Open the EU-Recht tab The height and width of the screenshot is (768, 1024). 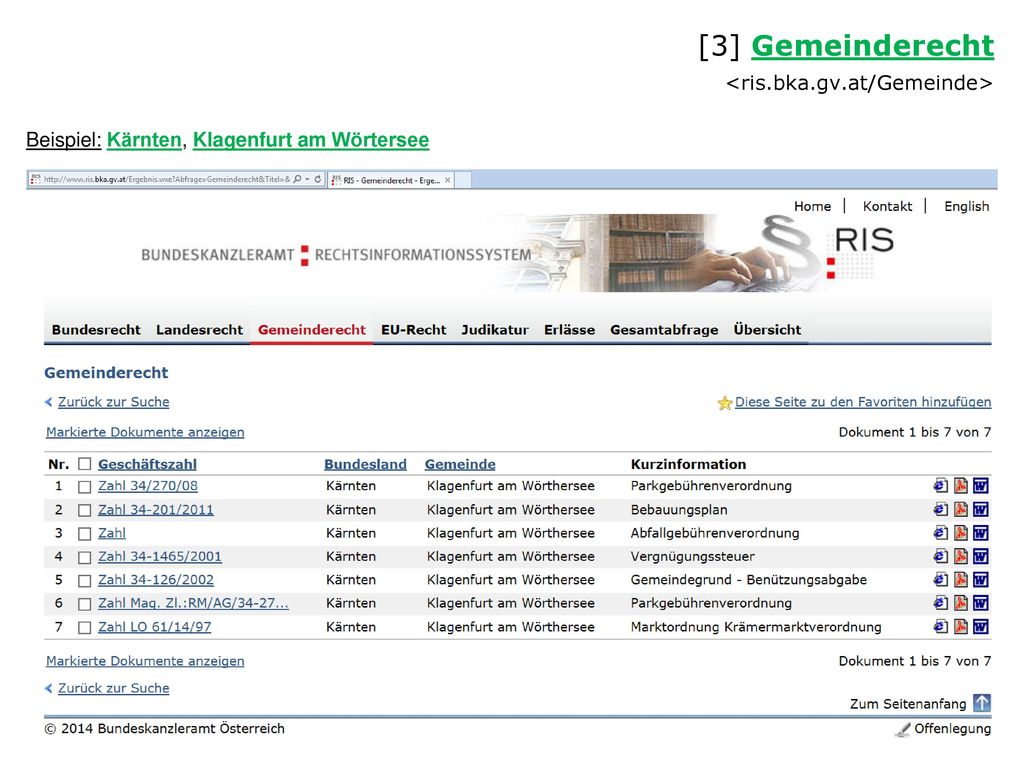(x=413, y=330)
